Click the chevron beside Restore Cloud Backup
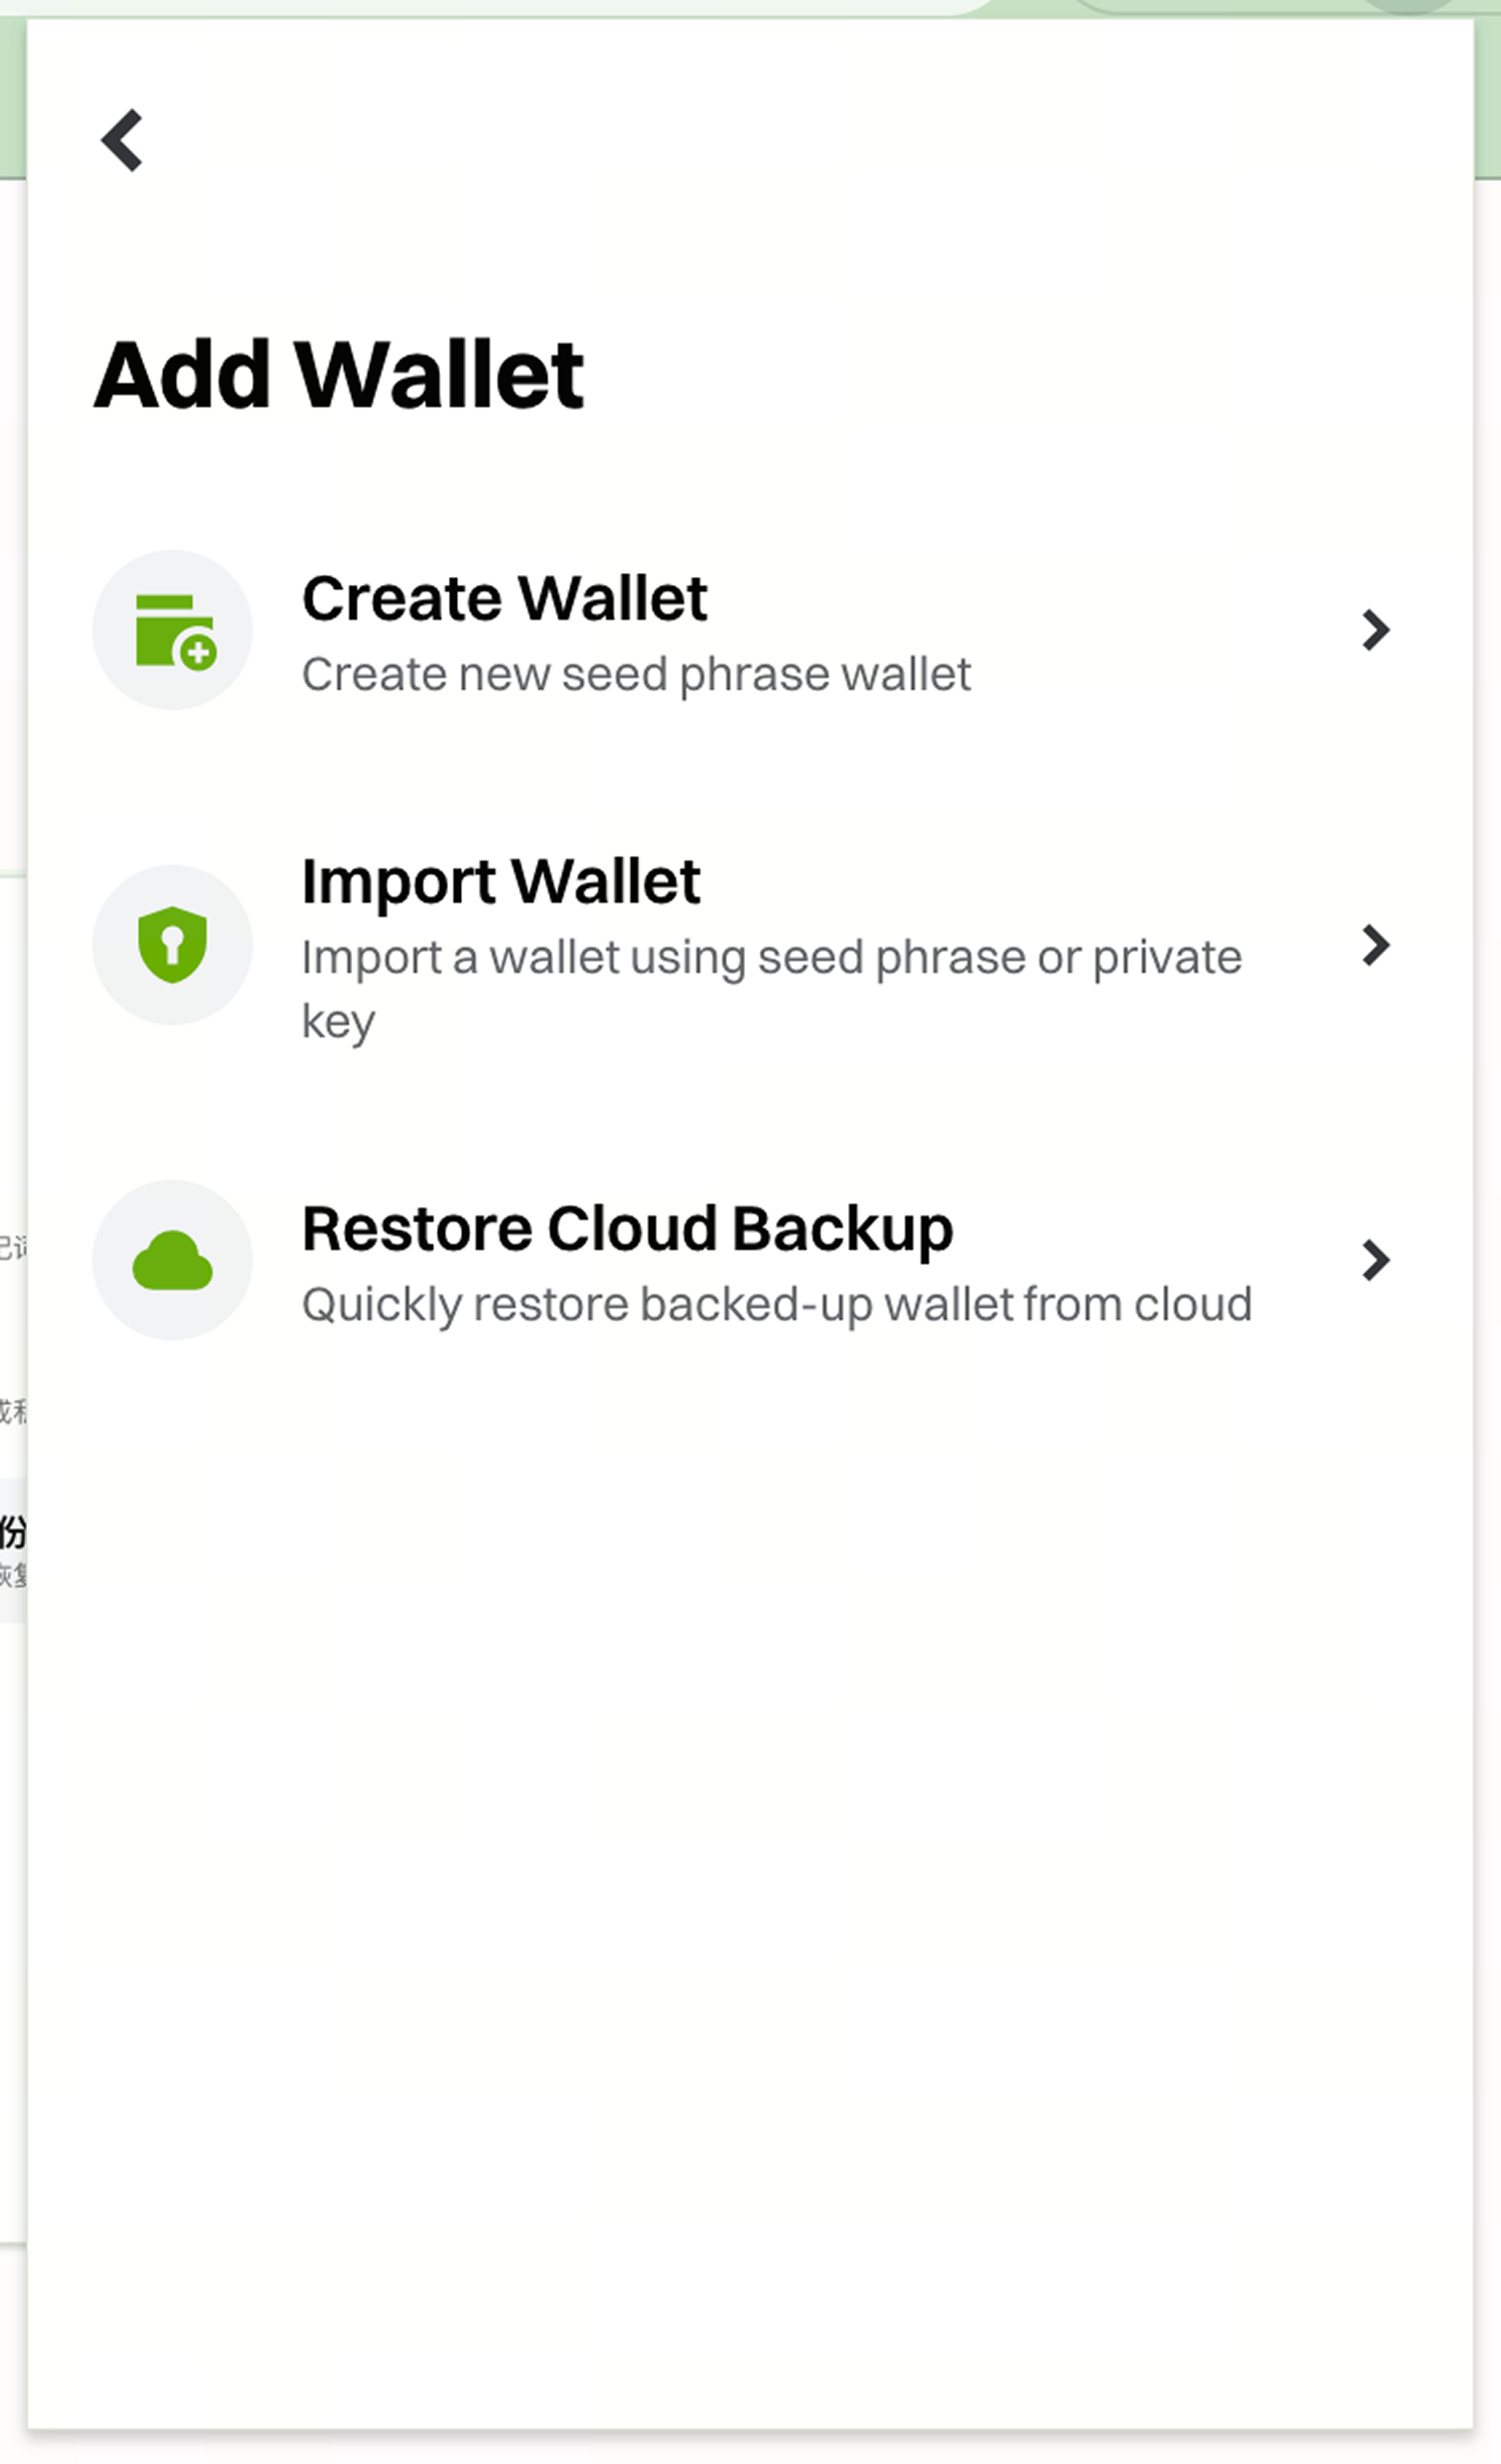The image size is (1501, 2464). 1376,1260
